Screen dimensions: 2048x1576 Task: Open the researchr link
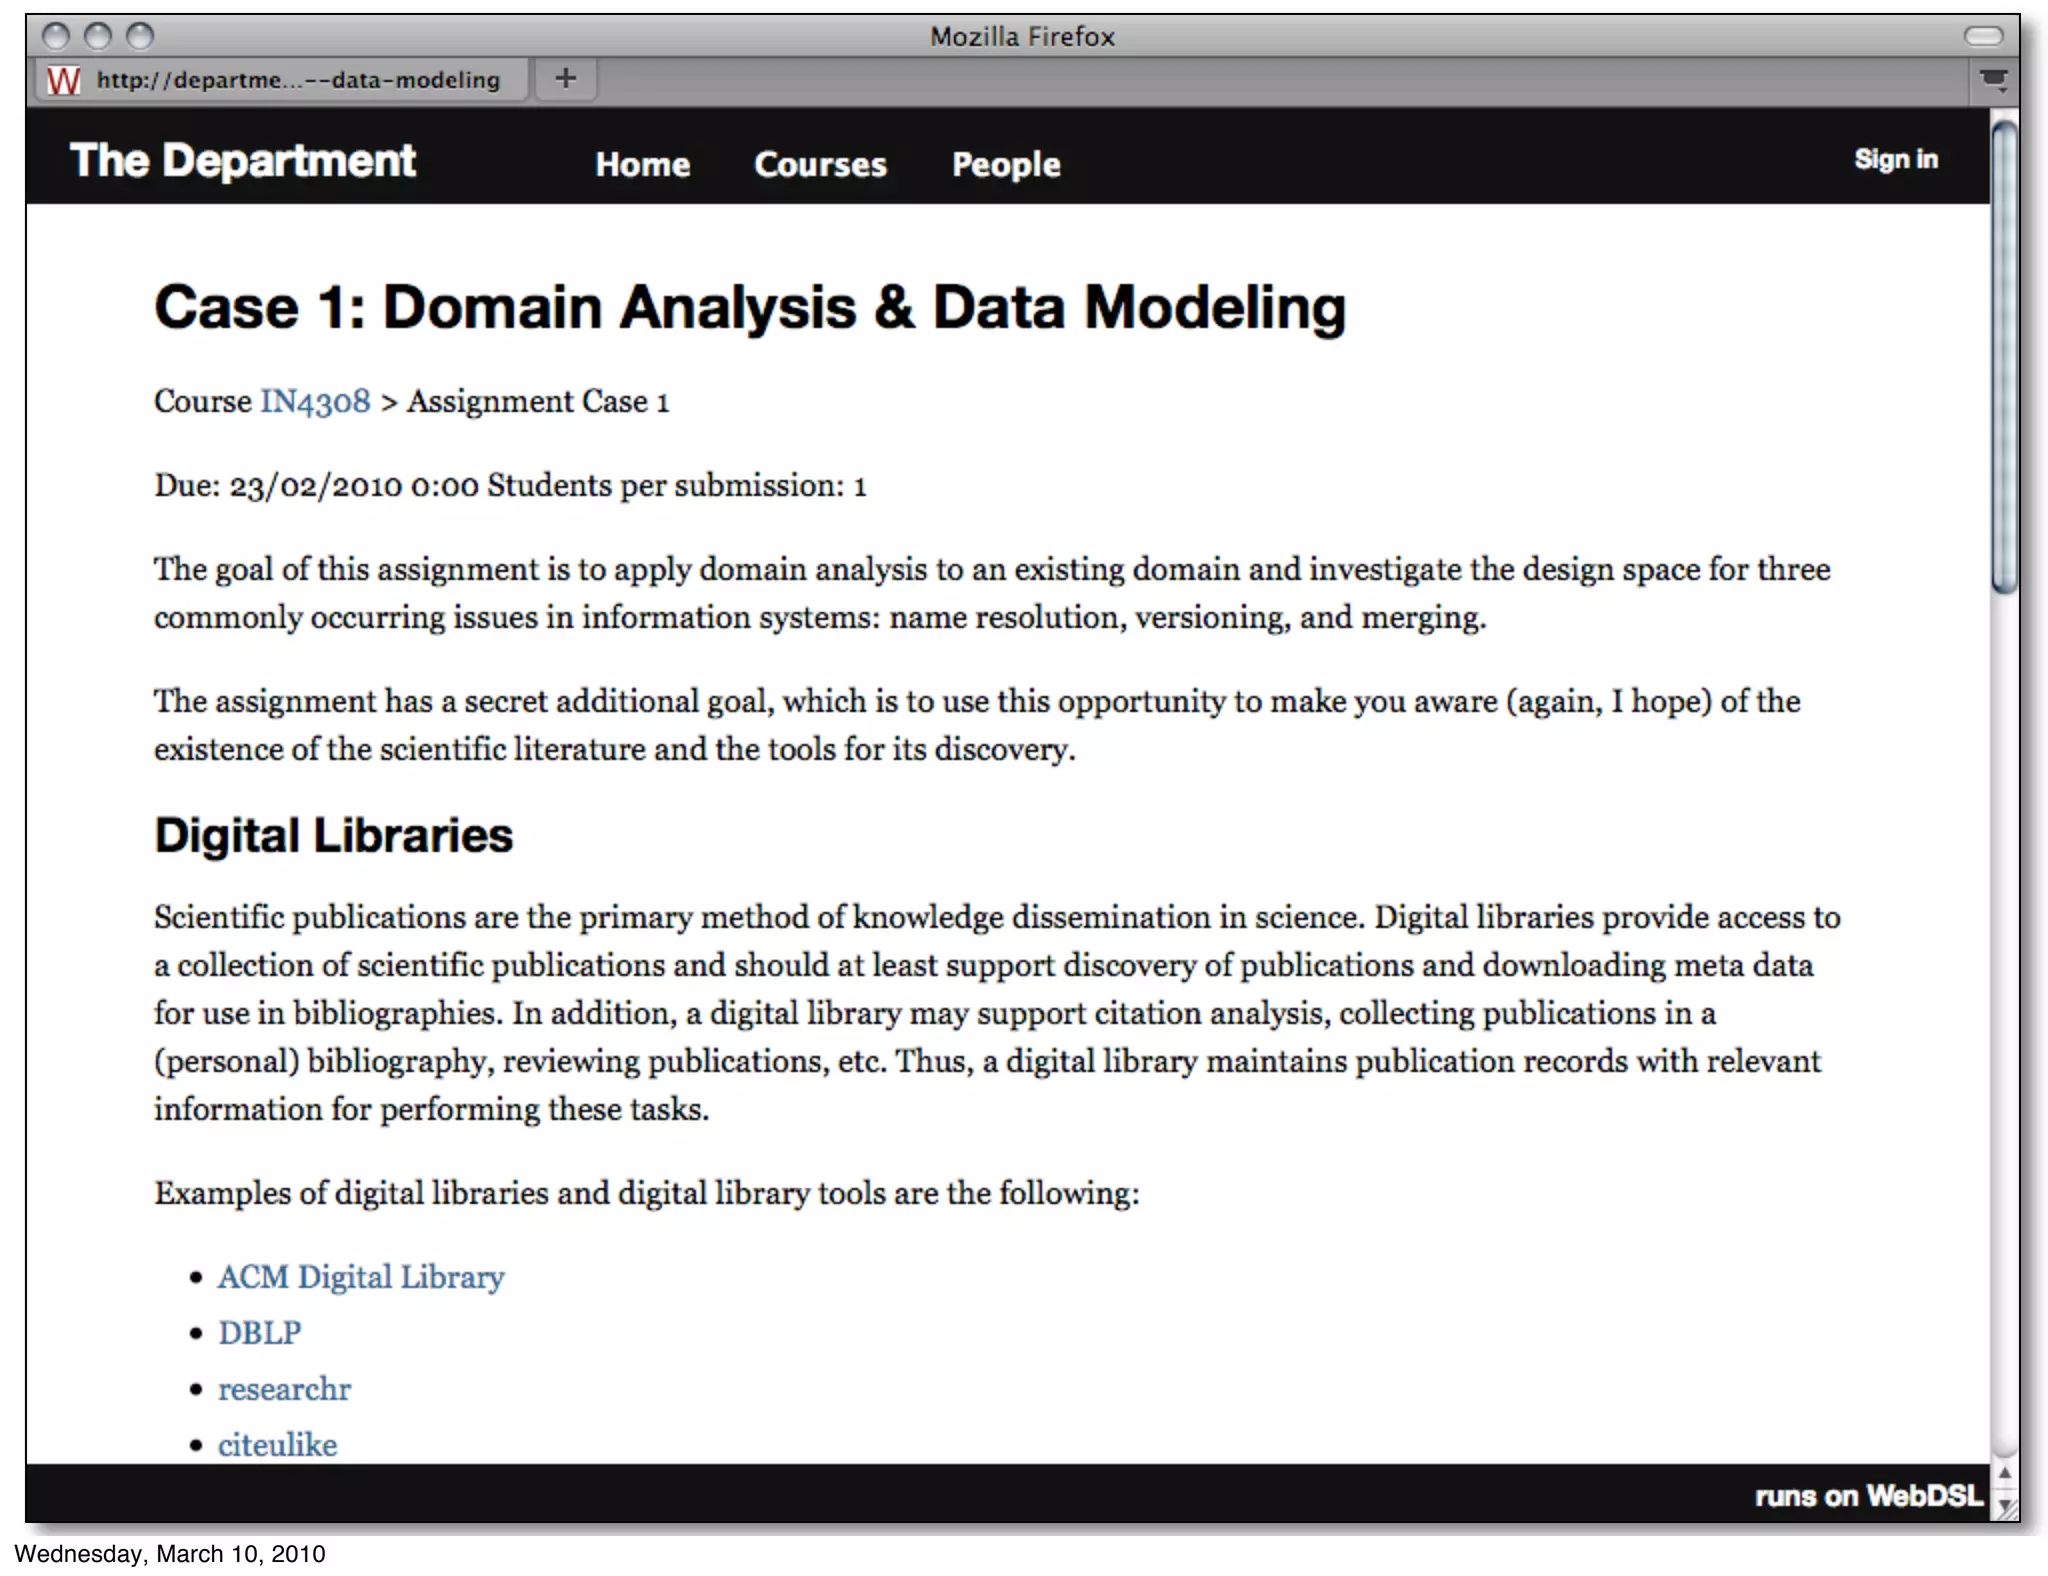pos(284,1389)
